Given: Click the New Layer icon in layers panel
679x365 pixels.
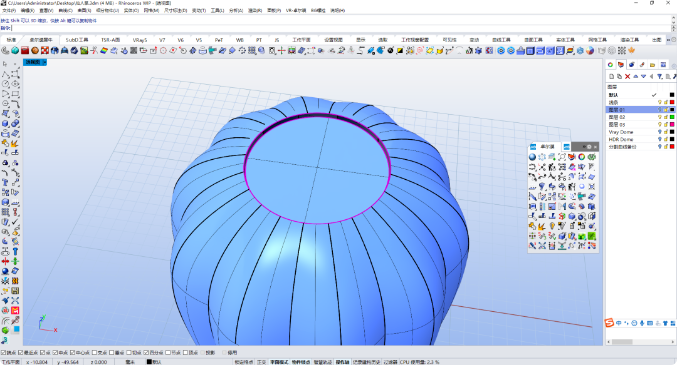Looking at the screenshot, I should click(x=611, y=77).
